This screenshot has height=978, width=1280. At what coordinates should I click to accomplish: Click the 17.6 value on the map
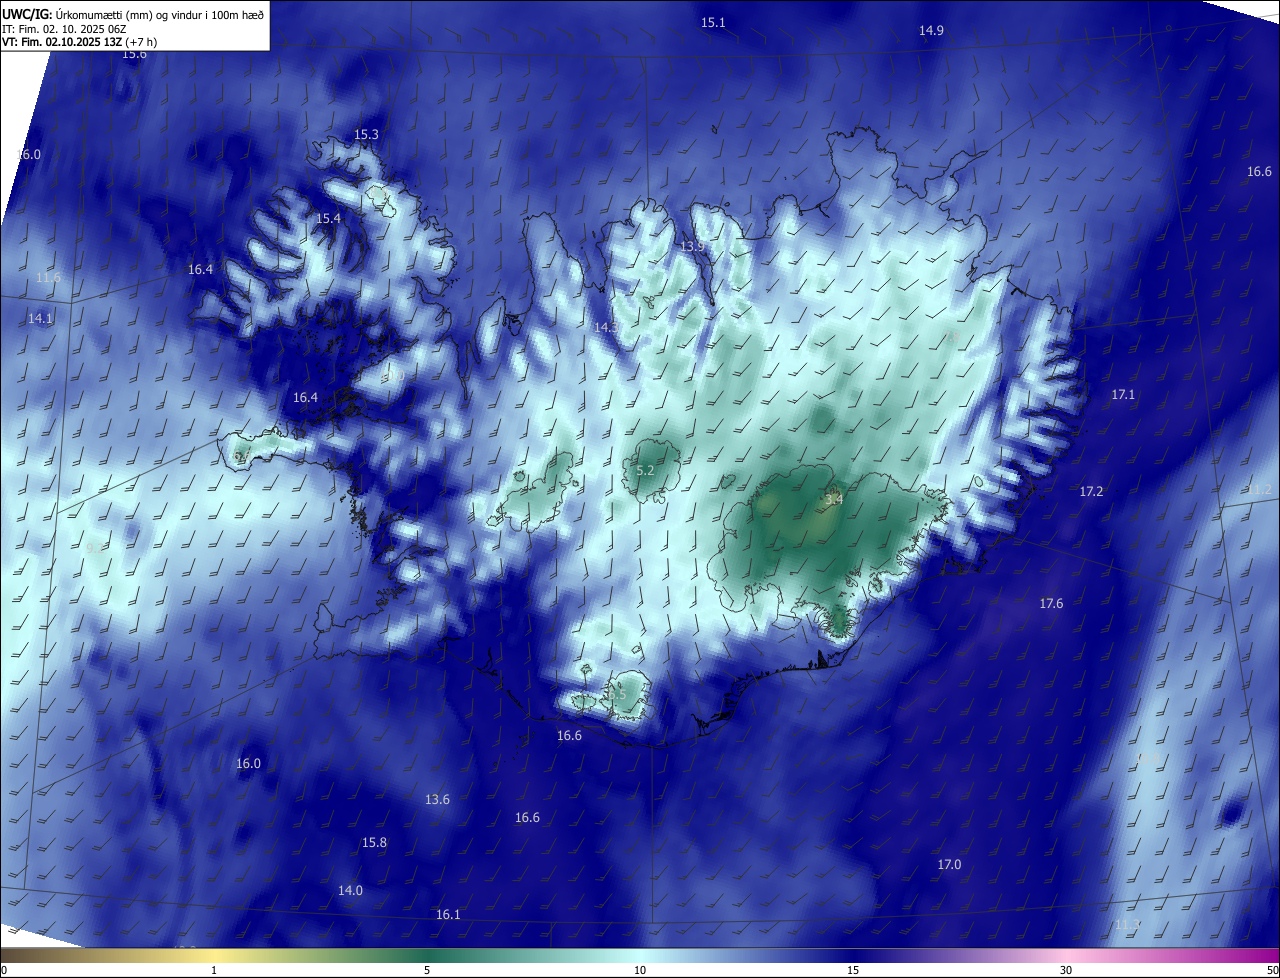coord(1051,604)
